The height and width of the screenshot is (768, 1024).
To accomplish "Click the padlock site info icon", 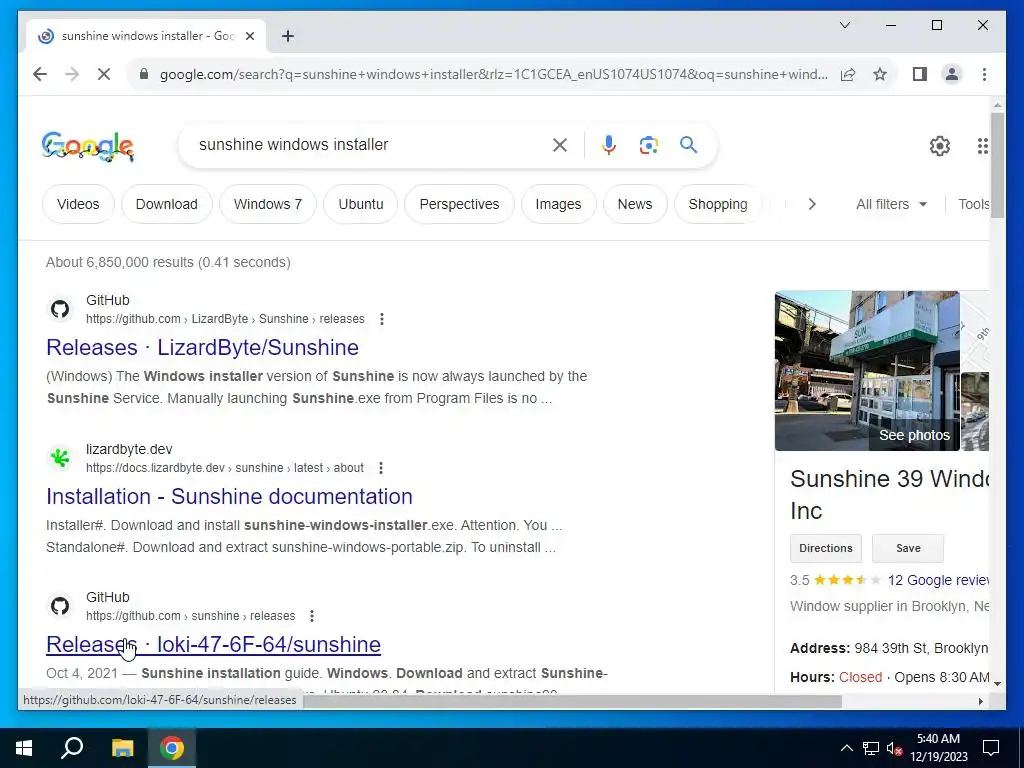I will point(144,74).
